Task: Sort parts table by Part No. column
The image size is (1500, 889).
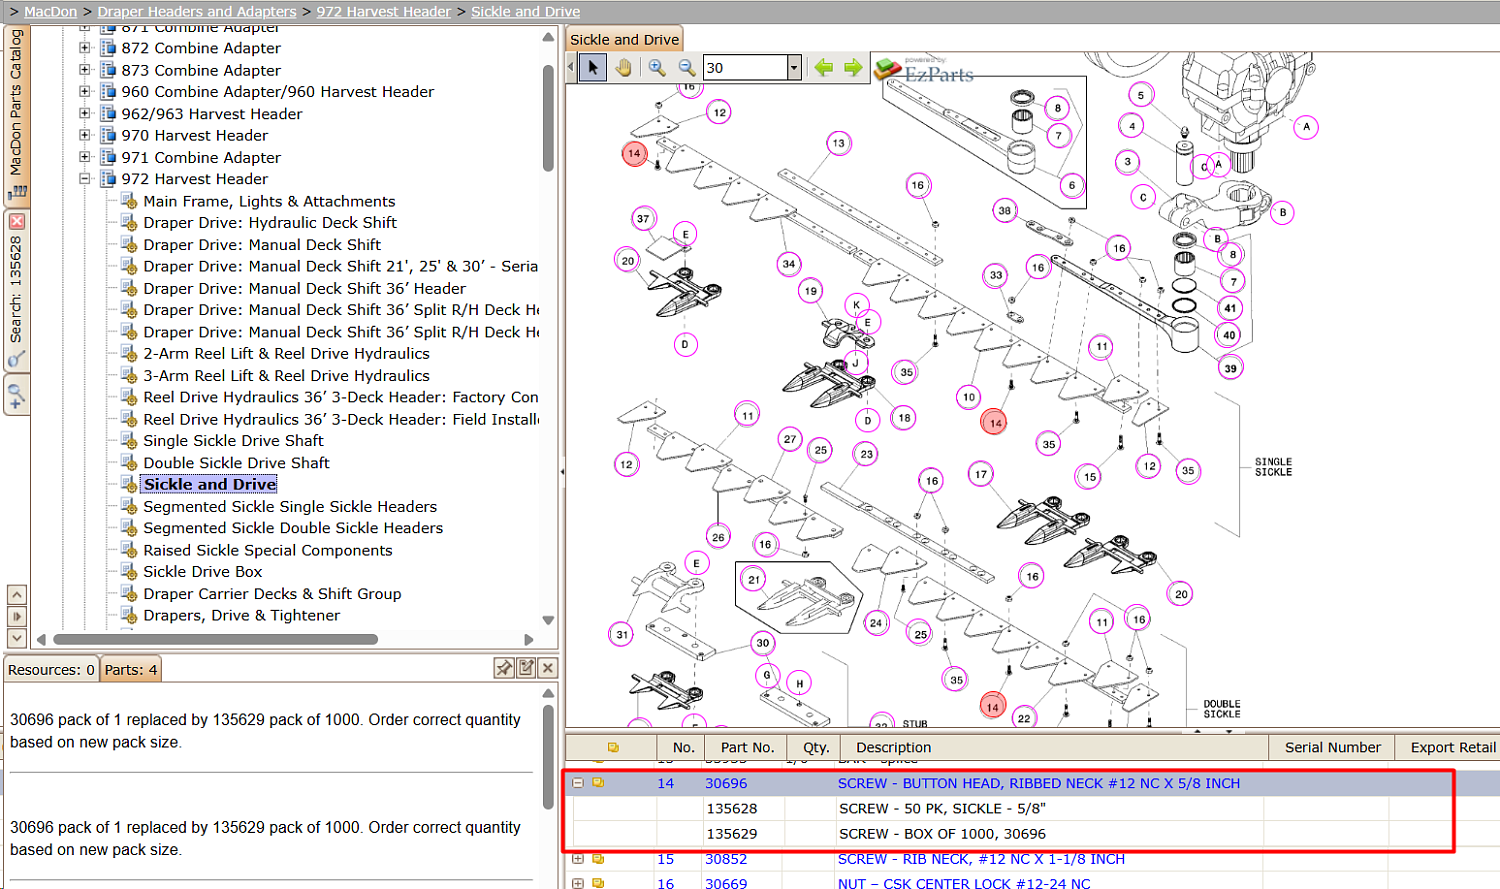Action: tap(747, 747)
